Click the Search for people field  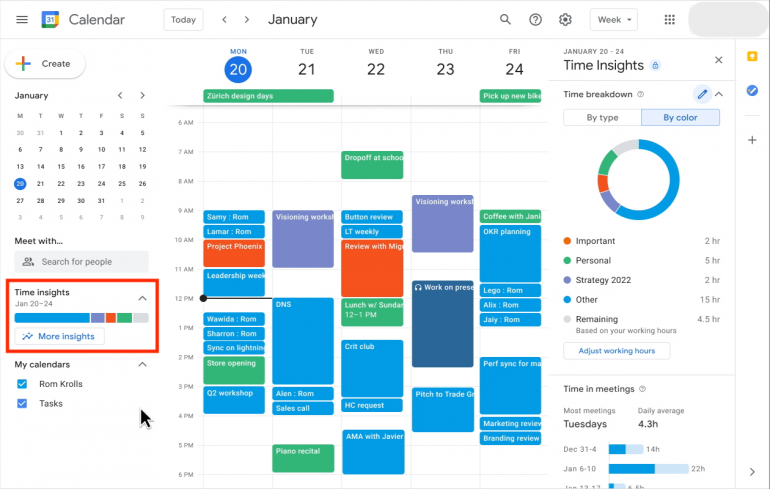pyautogui.click(x=82, y=262)
